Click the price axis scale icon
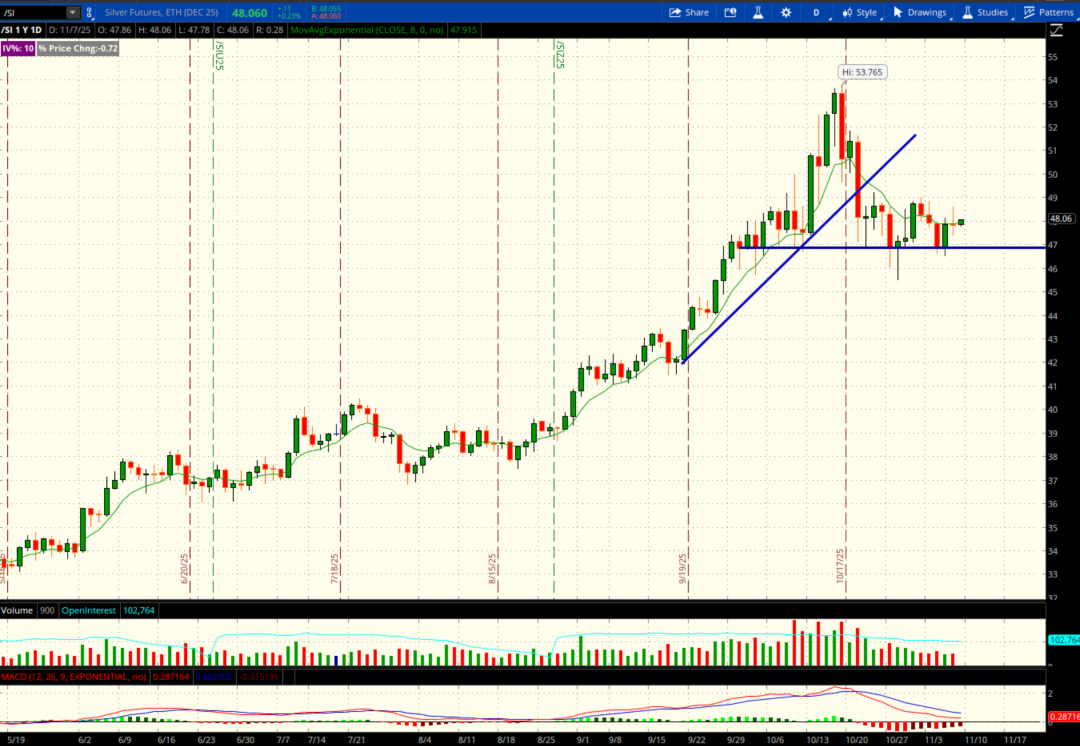1080x746 pixels. tap(1056, 30)
